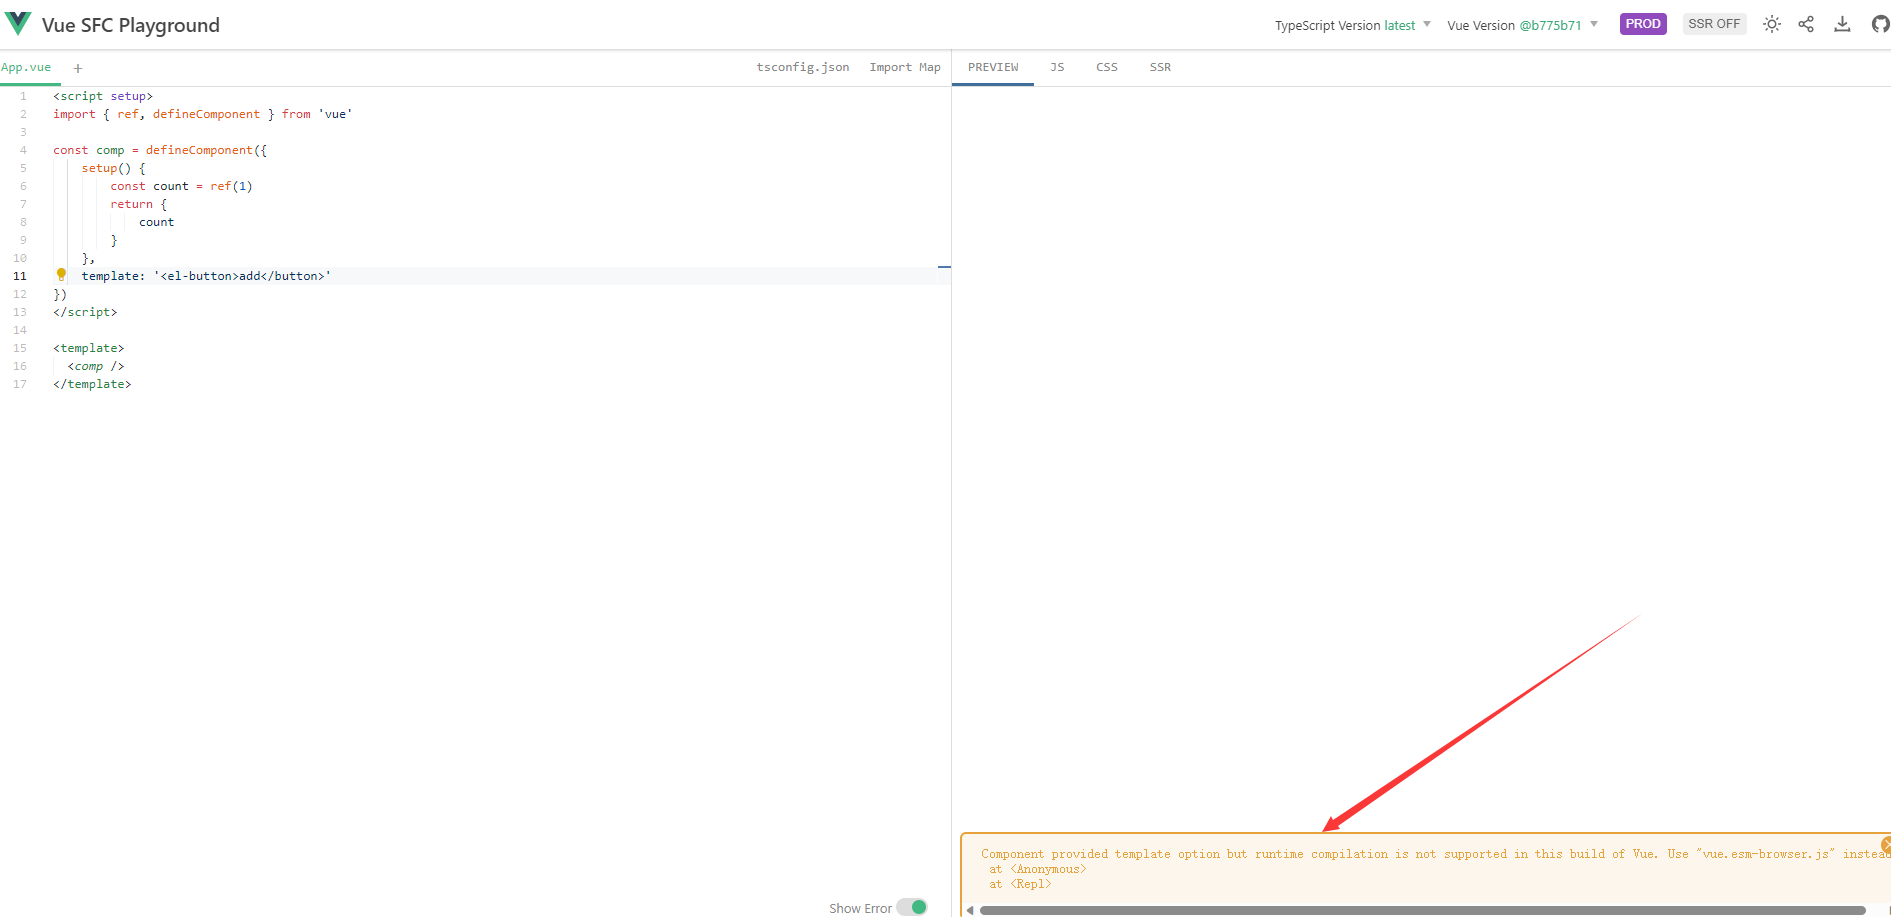Expand the TypeScript Version dropdown
1891x917 pixels.
(x=1352, y=25)
